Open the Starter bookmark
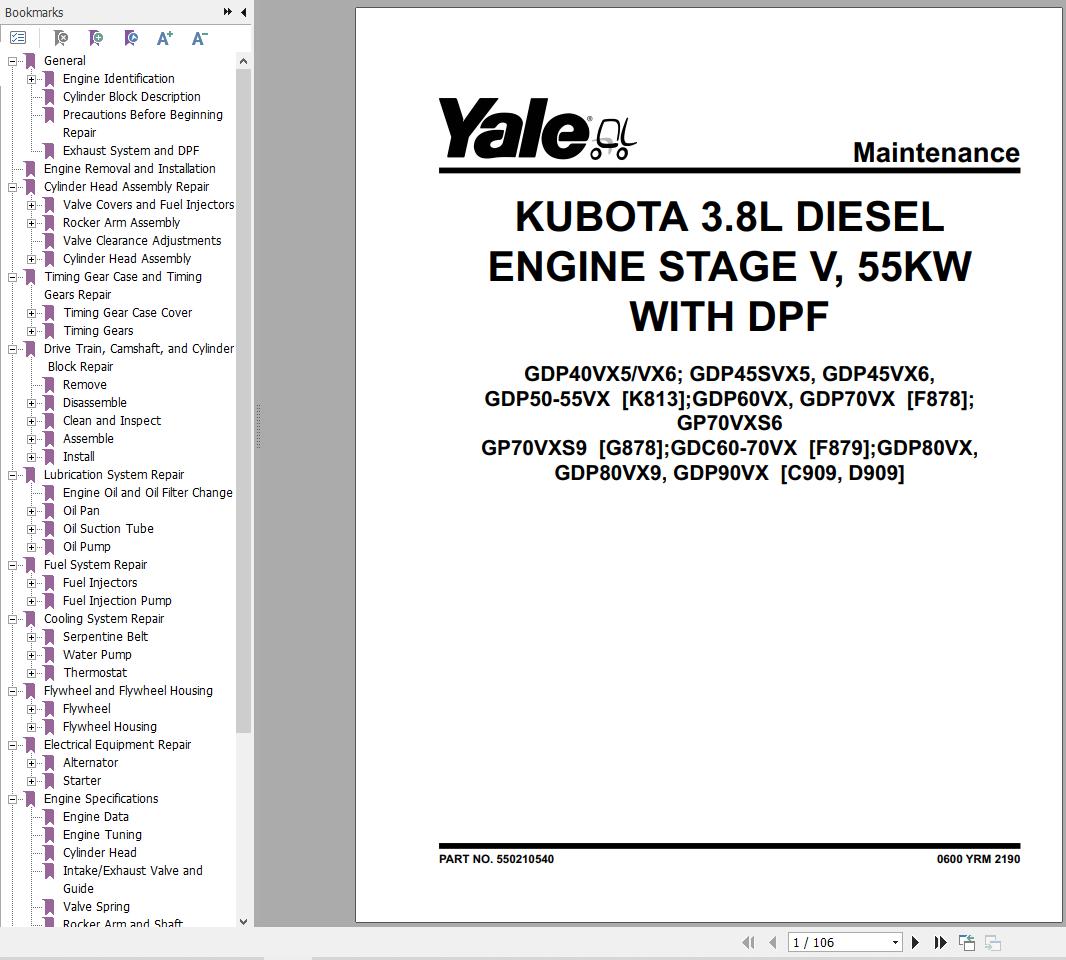 (x=82, y=781)
